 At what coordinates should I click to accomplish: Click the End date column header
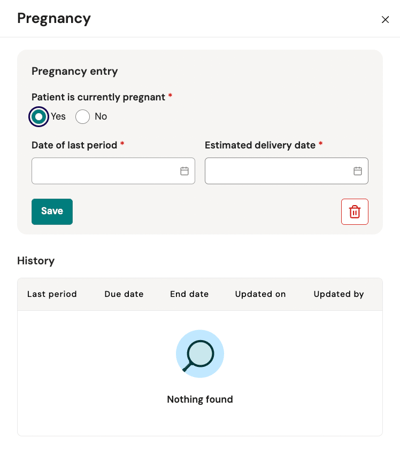click(x=189, y=294)
